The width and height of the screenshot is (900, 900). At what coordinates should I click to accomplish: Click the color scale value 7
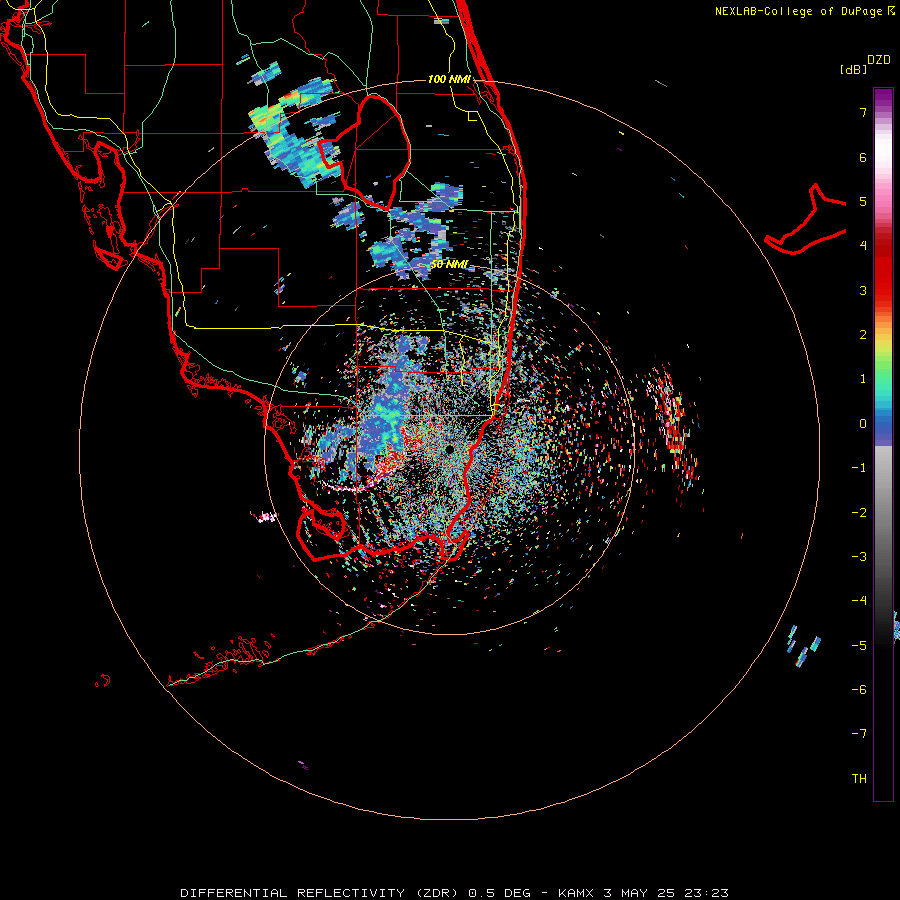863,112
